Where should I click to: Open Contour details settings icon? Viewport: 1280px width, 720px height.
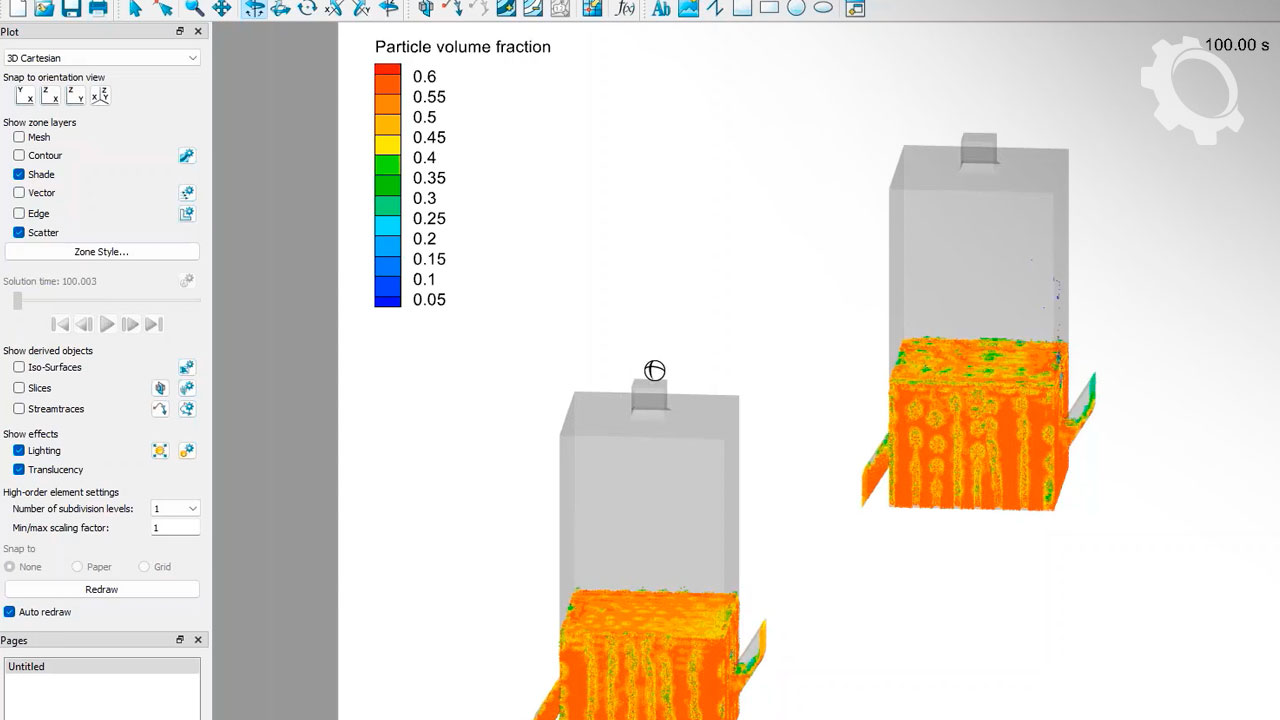[186, 156]
